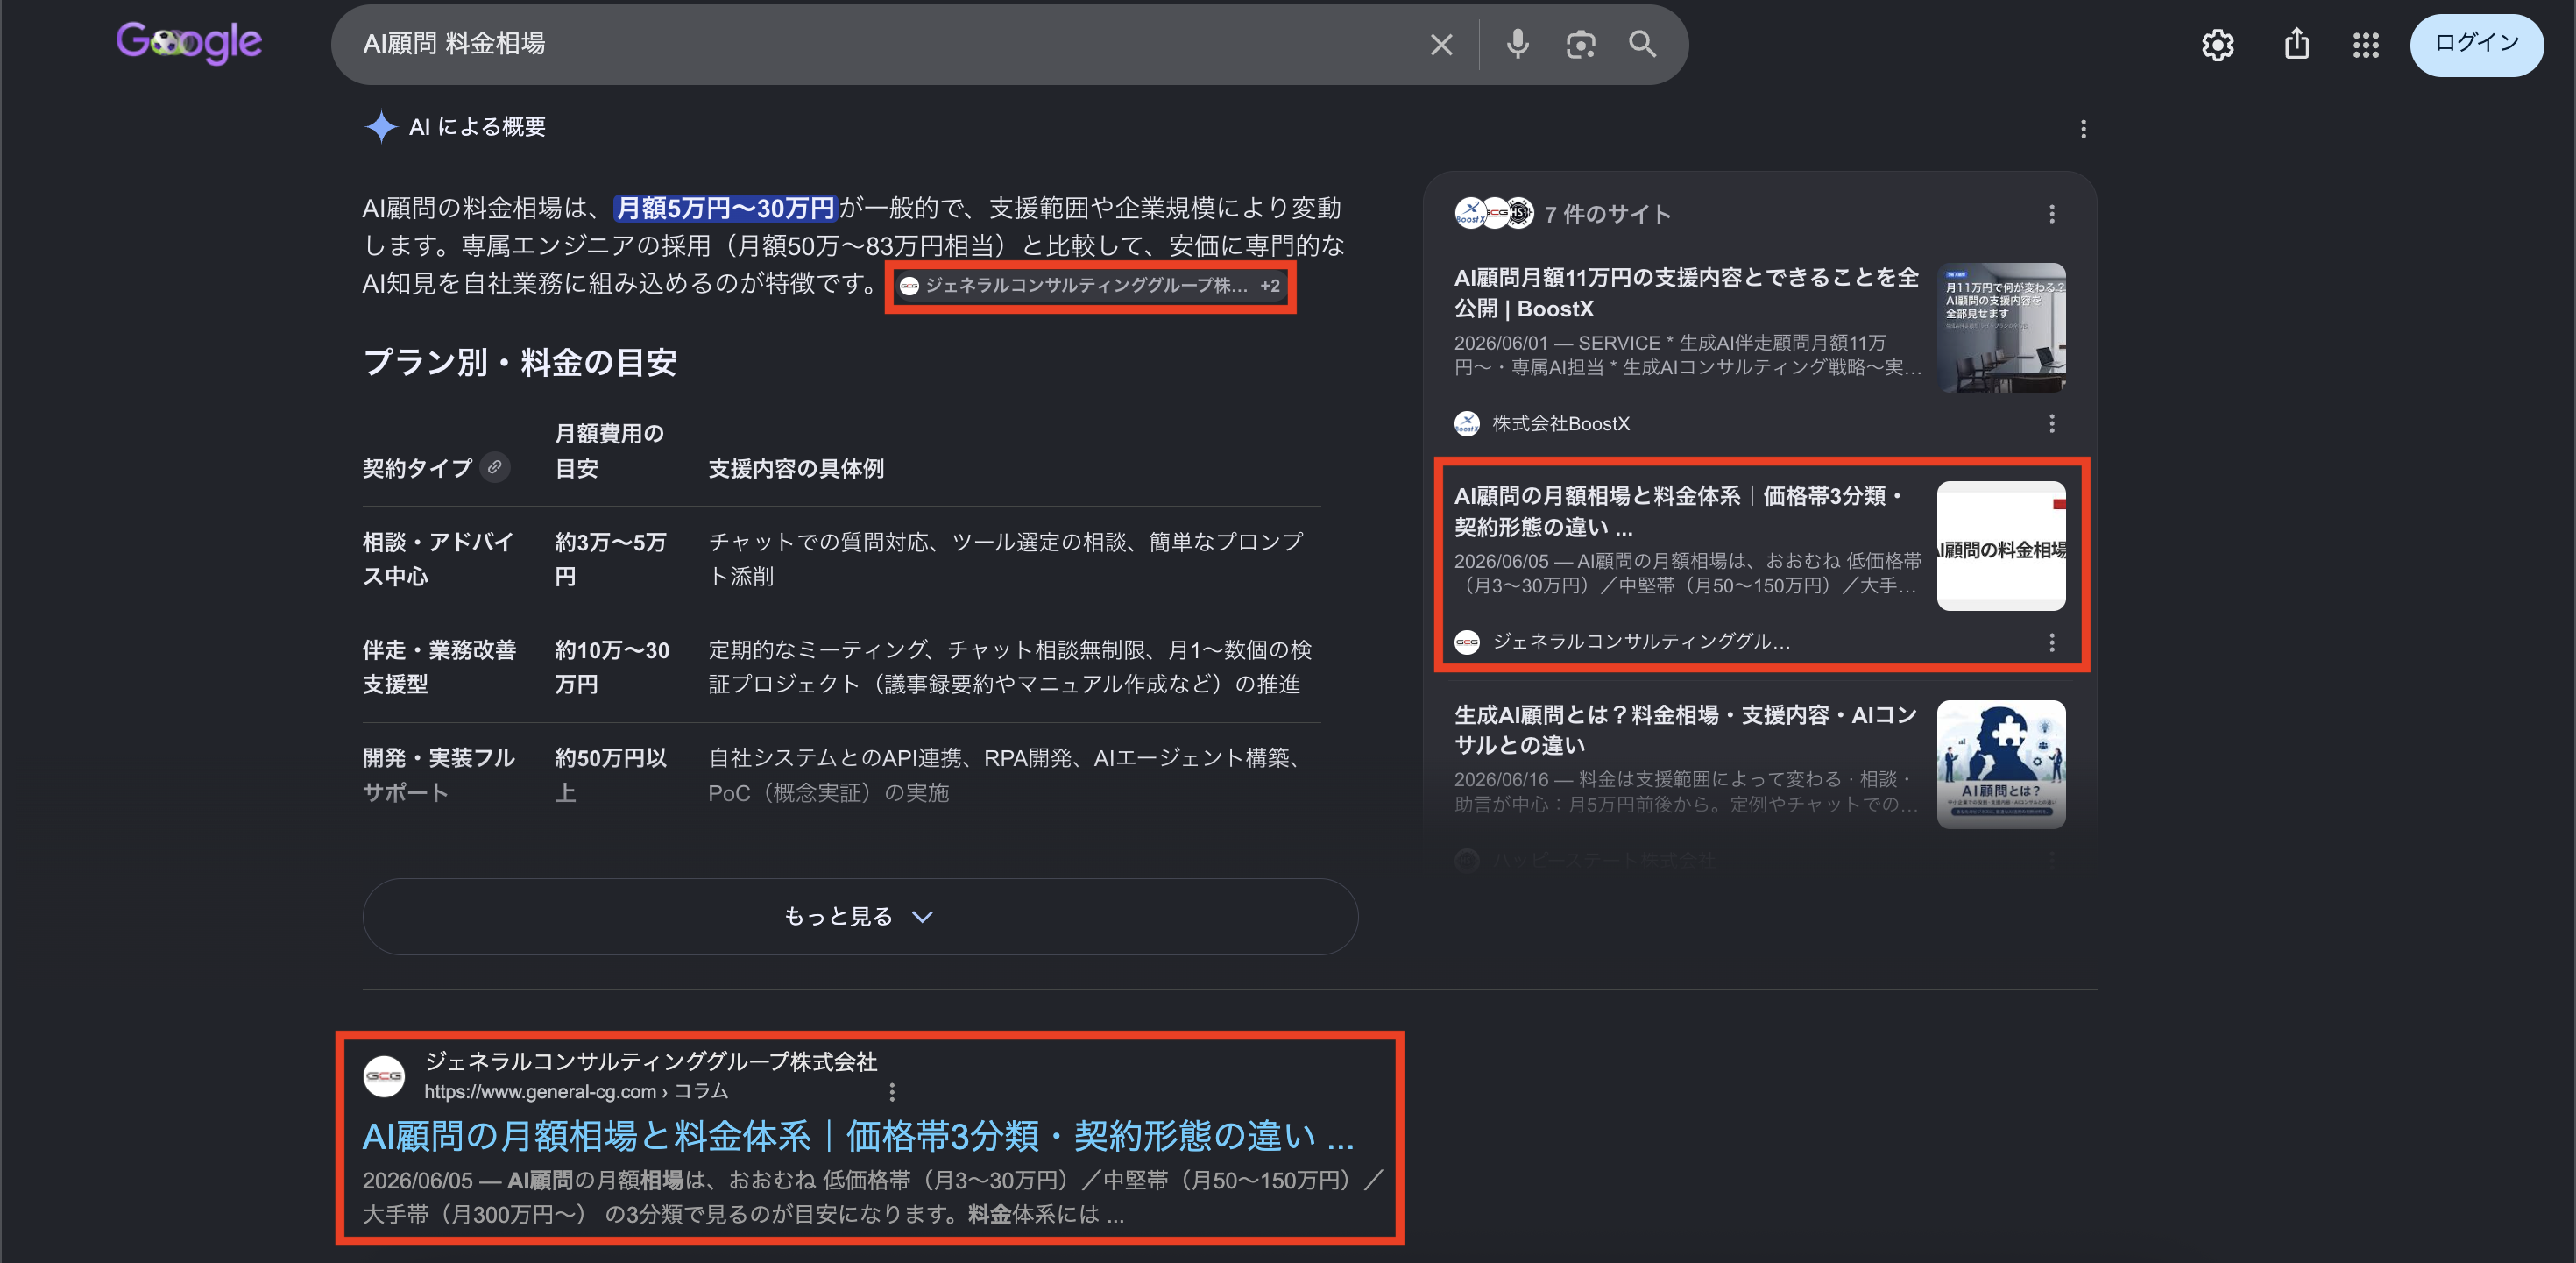Open the 生成AI顧問とは？料金相場 article link
Viewport: 2576px width, 1263px height.
(x=1686, y=730)
